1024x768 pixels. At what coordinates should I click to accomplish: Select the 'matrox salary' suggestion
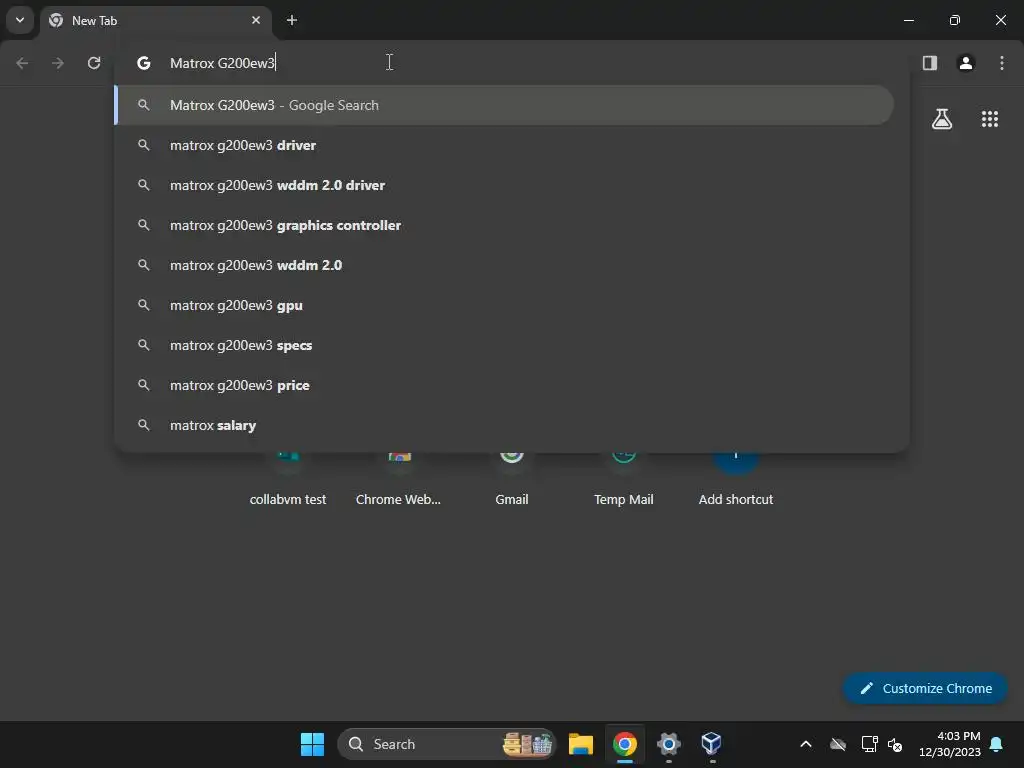(504, 425)
